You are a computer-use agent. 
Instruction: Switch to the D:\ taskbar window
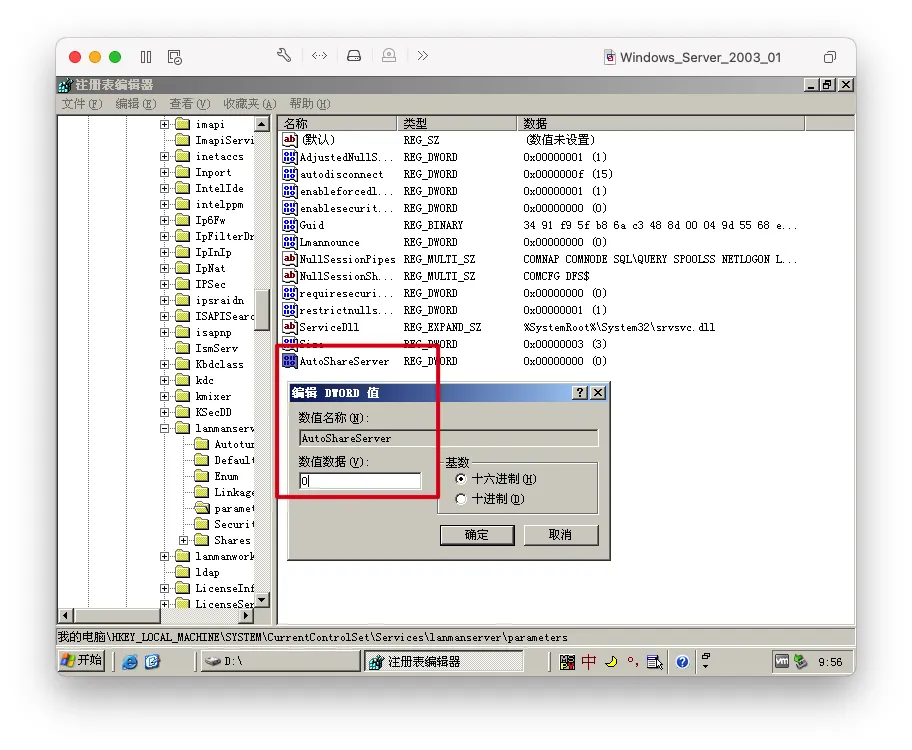click(x=281, y=662)
